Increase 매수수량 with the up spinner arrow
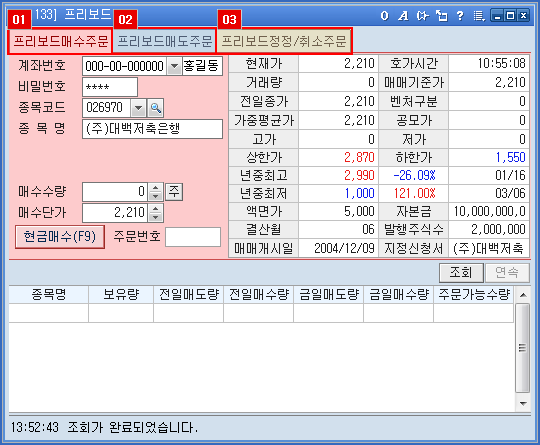 tap(155, 187)
